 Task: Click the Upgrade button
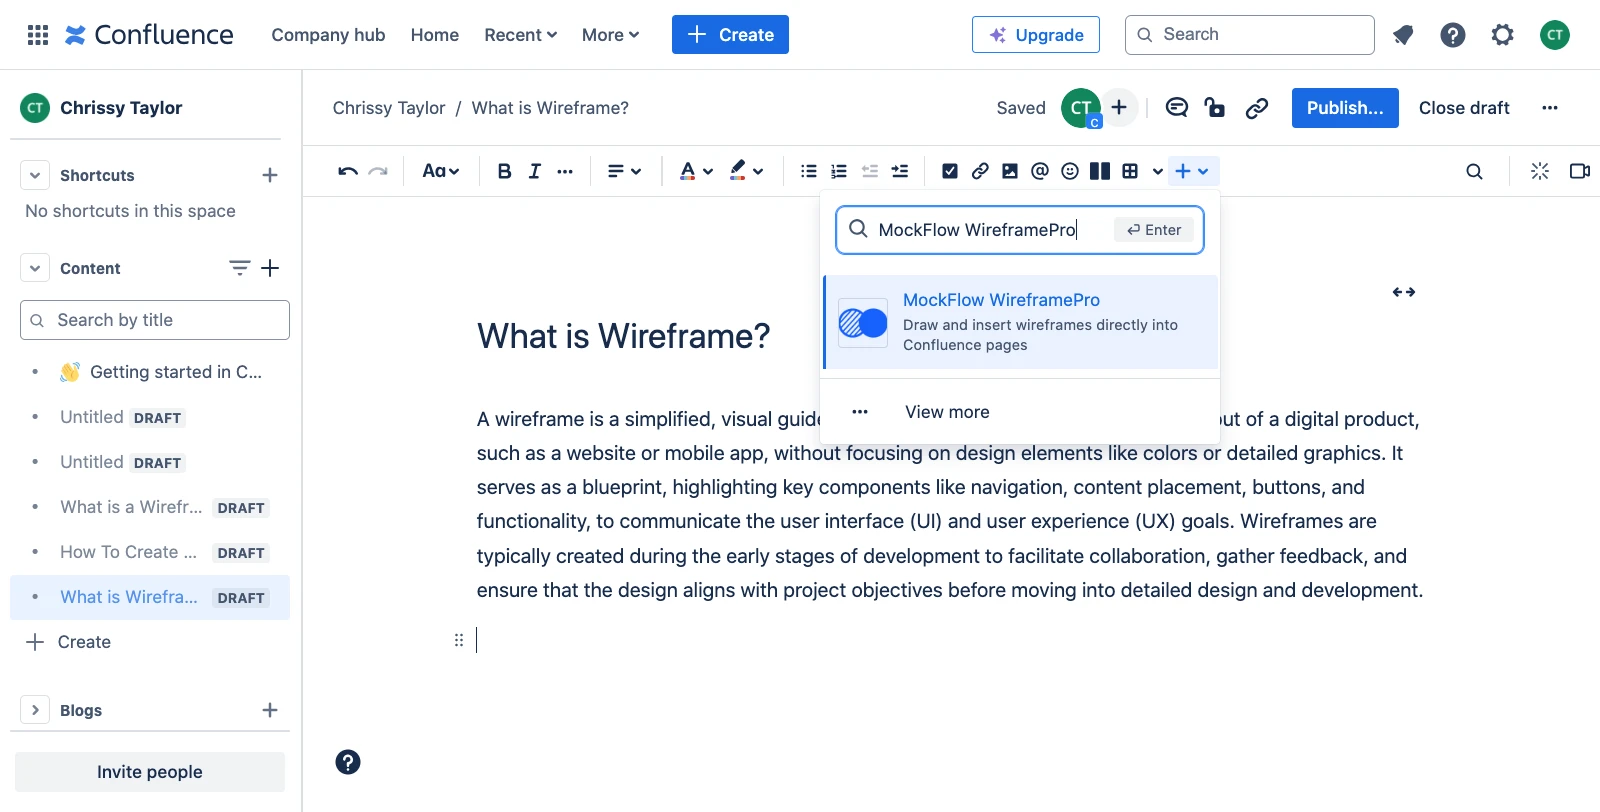coord(1036,35)
